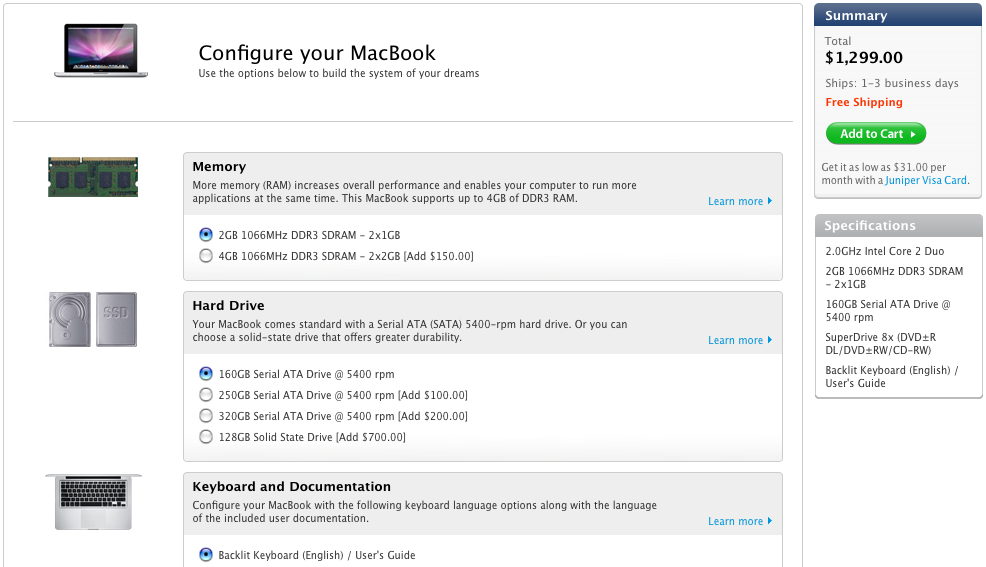Open Learn more link in Hard Drive section
The image size is (986, 567).
point(739,341)
